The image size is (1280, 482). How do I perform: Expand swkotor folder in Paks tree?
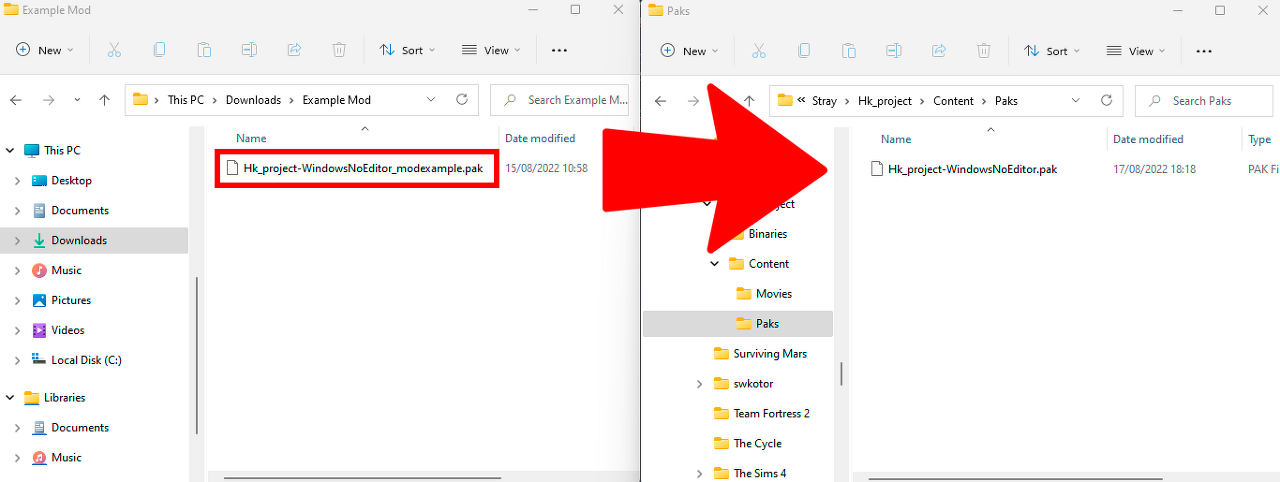[699, 384]
